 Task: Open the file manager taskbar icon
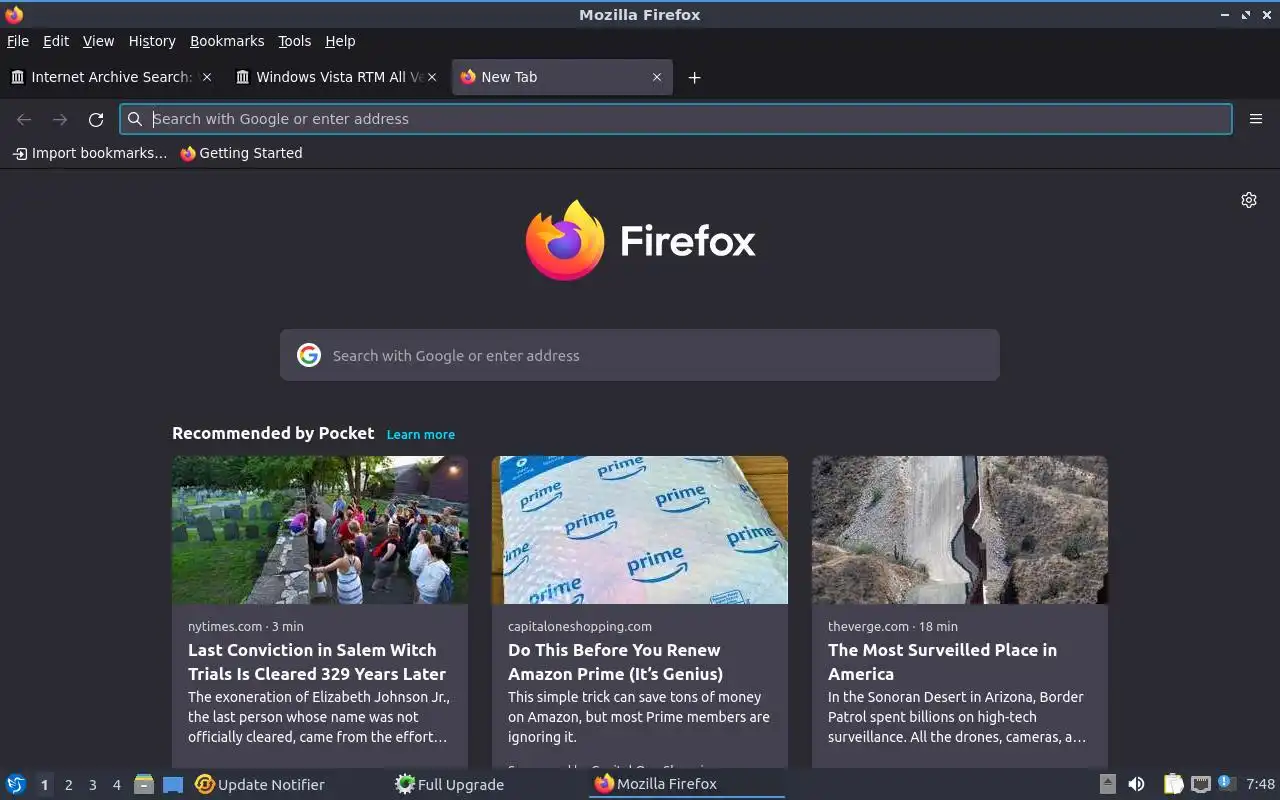click(x=144, y=784)
